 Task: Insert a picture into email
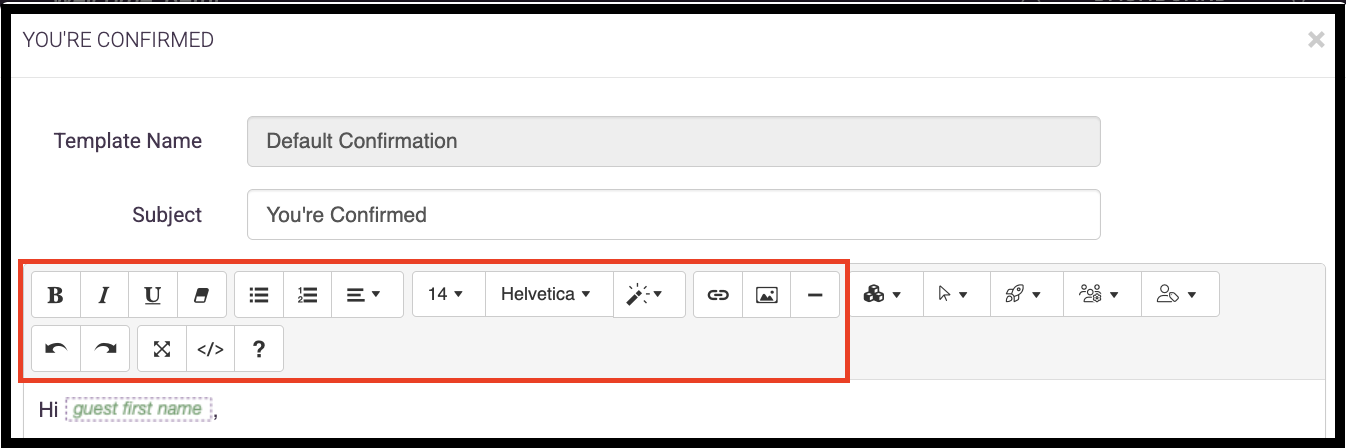tap(767, 295)
